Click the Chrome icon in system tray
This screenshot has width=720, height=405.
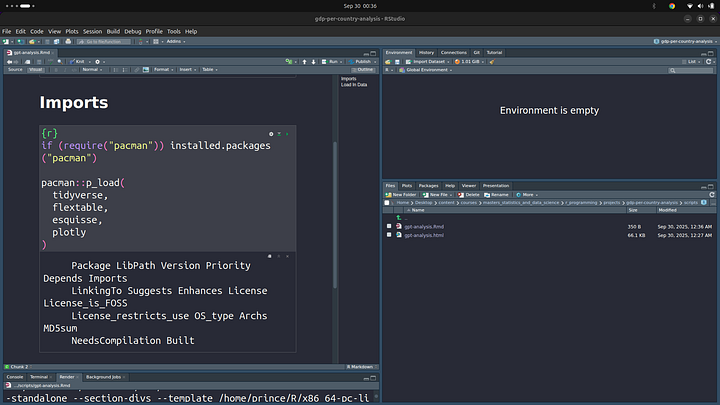tap(672, 6)
